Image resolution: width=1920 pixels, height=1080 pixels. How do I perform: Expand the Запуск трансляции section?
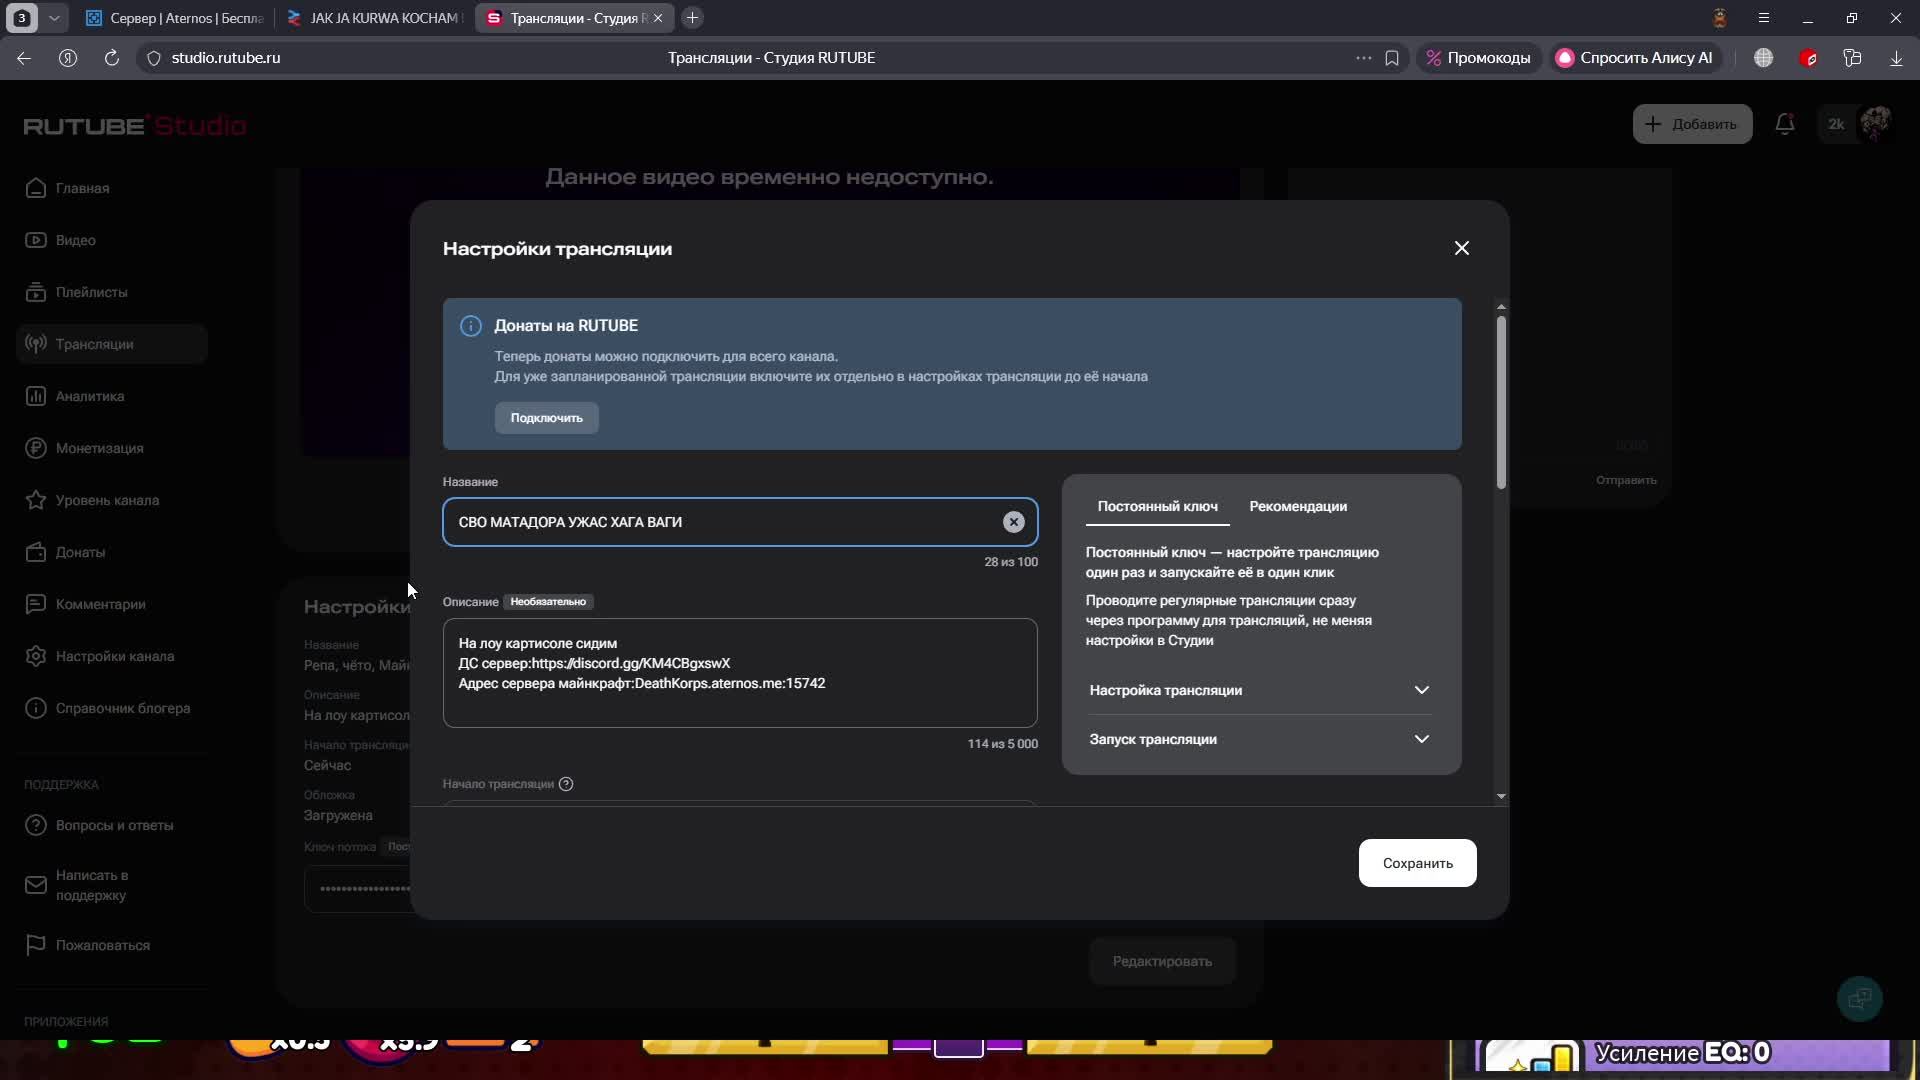(1260, 739)
